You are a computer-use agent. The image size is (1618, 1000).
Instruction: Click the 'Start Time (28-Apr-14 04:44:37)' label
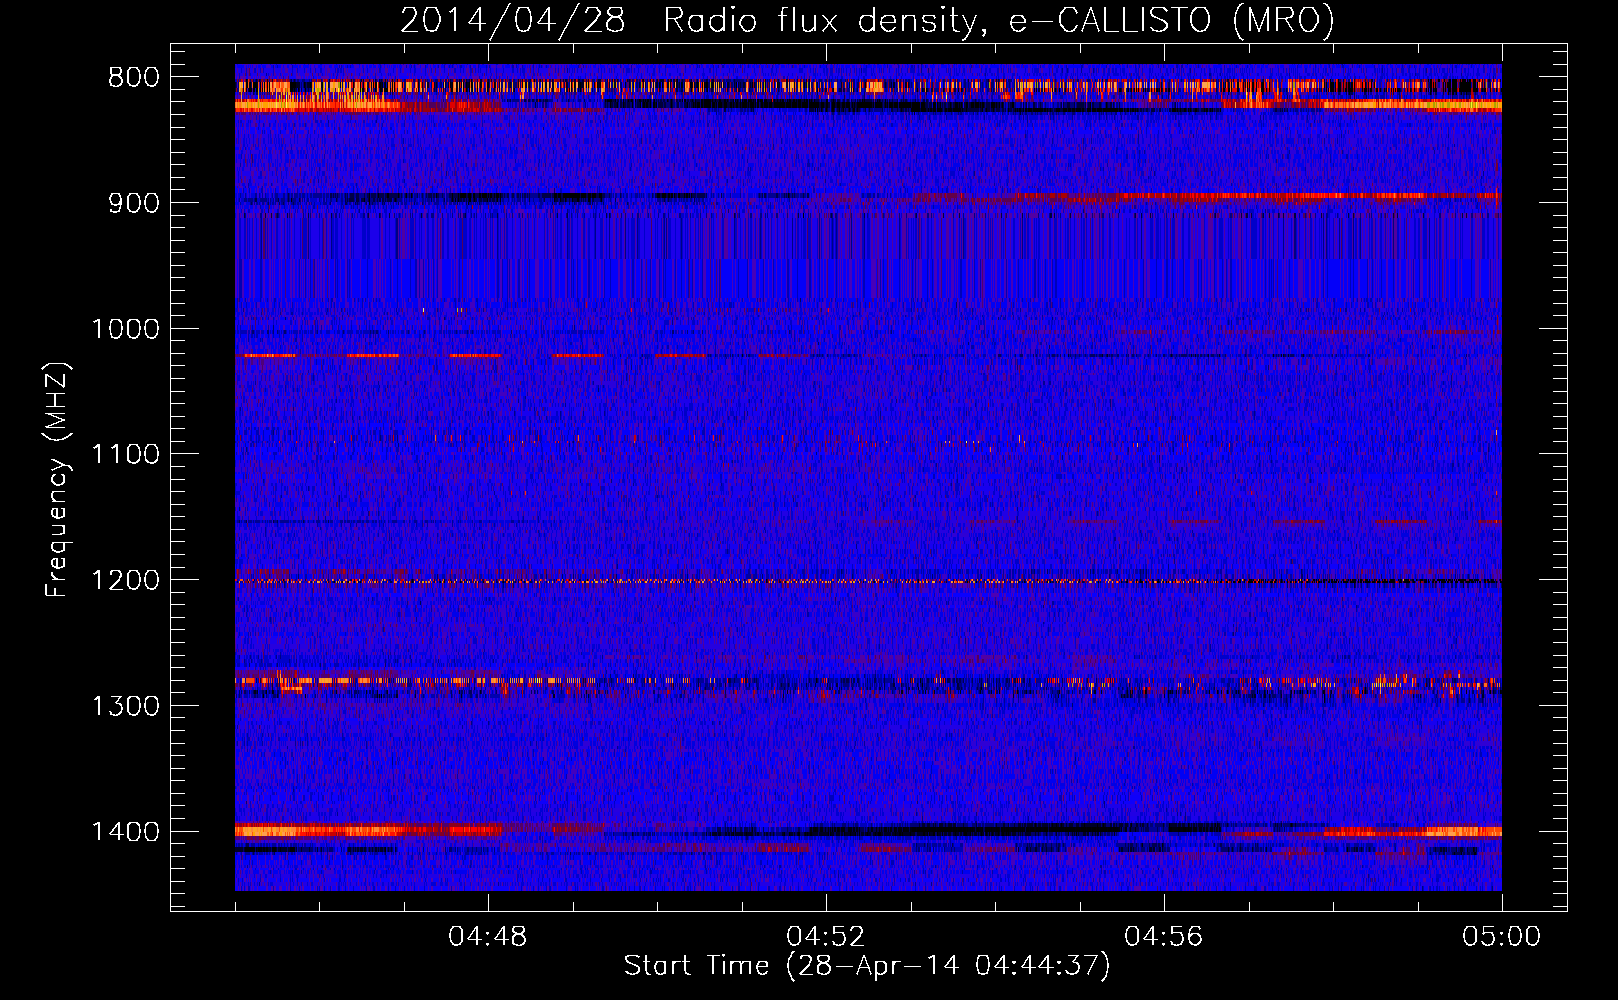[867, 966]
